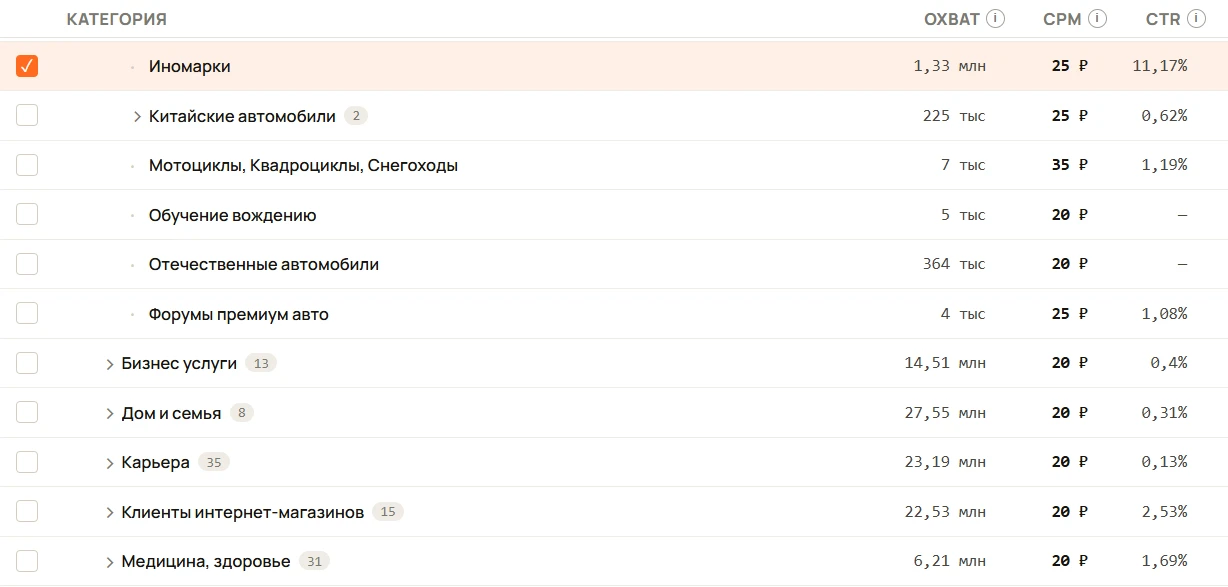This screenshot has width=1228, height=587.
Task: Select the Медицина, здоровье checkbox
Action: pyautogui.click(x=27, y=561)
